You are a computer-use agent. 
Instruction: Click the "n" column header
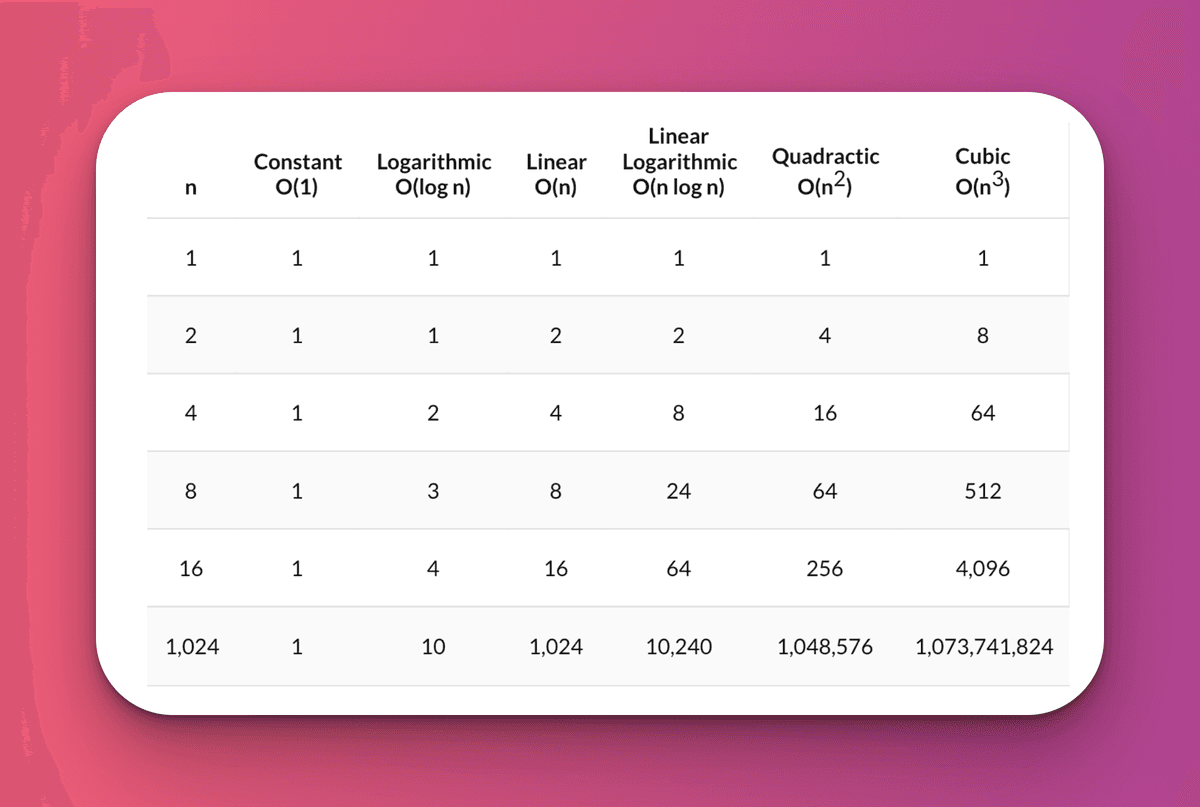(x=191, y=186)
